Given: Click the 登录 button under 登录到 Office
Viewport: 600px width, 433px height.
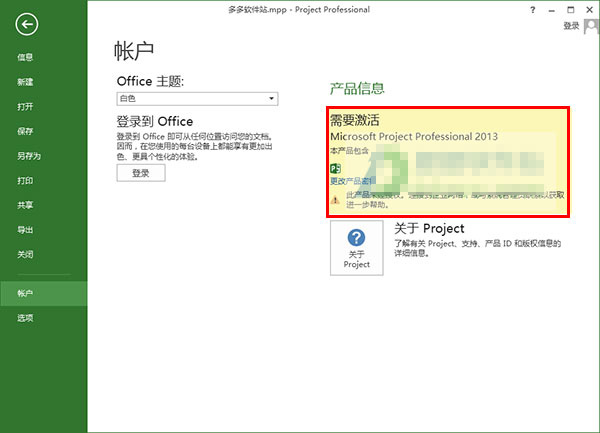Looking at the screenshot, I should click(141, 173).
